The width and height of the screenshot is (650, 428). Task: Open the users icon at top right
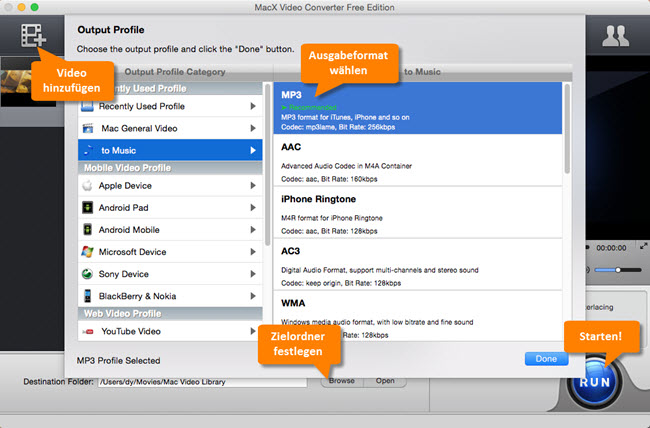[616, 36]
